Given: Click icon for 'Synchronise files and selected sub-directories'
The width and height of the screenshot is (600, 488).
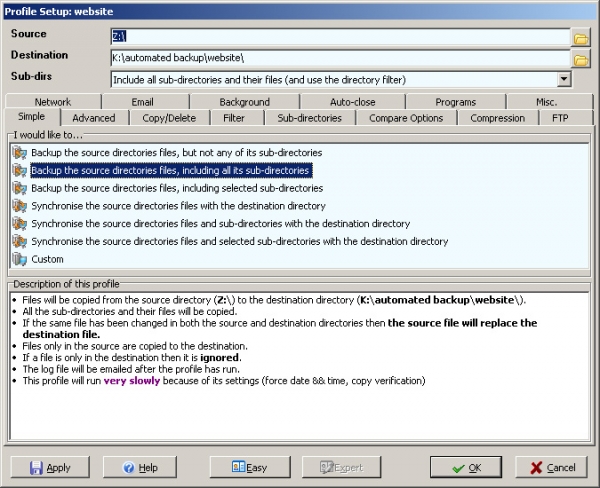Looking at the screenshot, I should [x=19, y=241].
